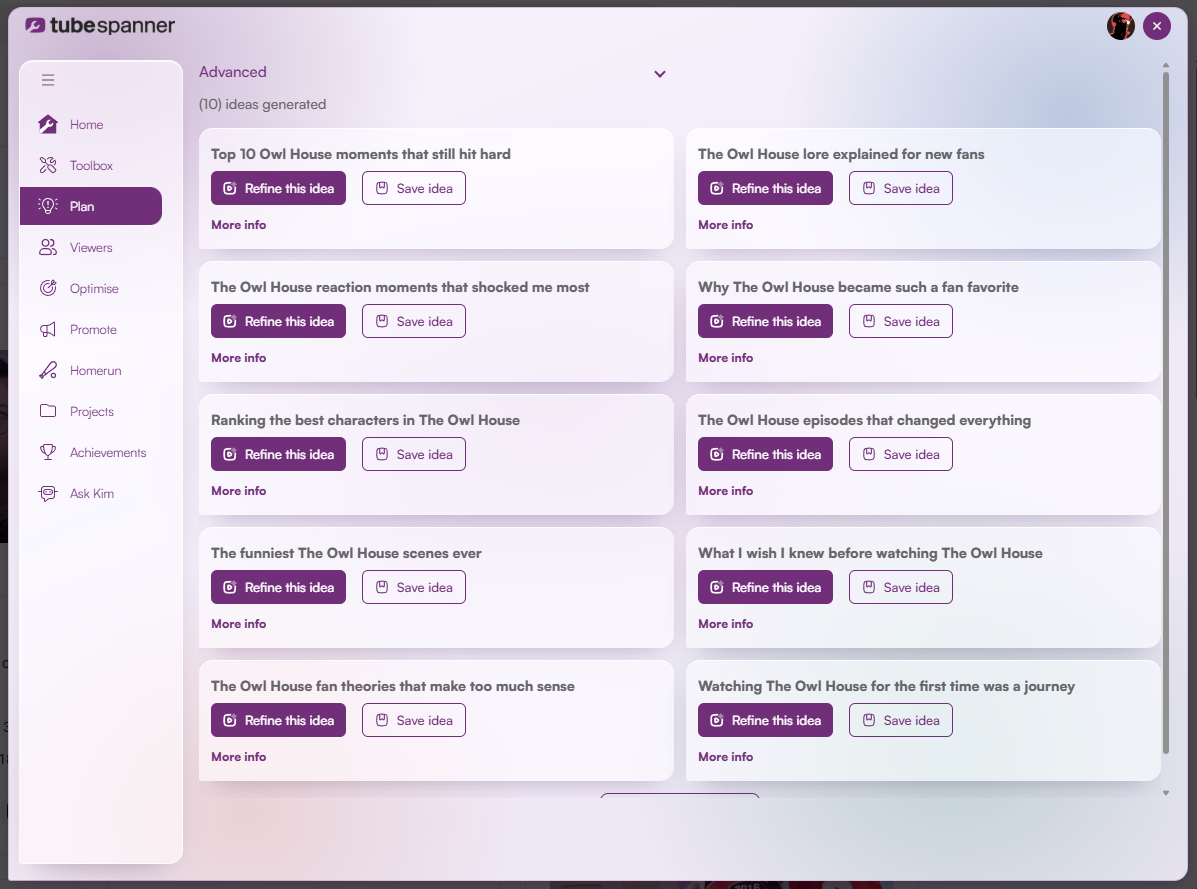Refine 'Ranking the best characters' idea
This screenshot has width=1197, height=889.
[278, 454]
